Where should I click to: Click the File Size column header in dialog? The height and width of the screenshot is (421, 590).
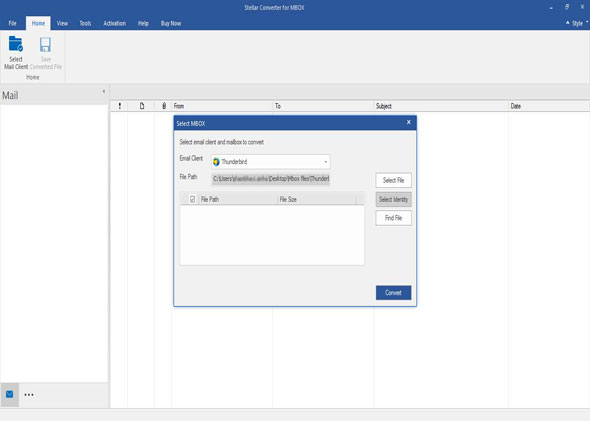316,199
